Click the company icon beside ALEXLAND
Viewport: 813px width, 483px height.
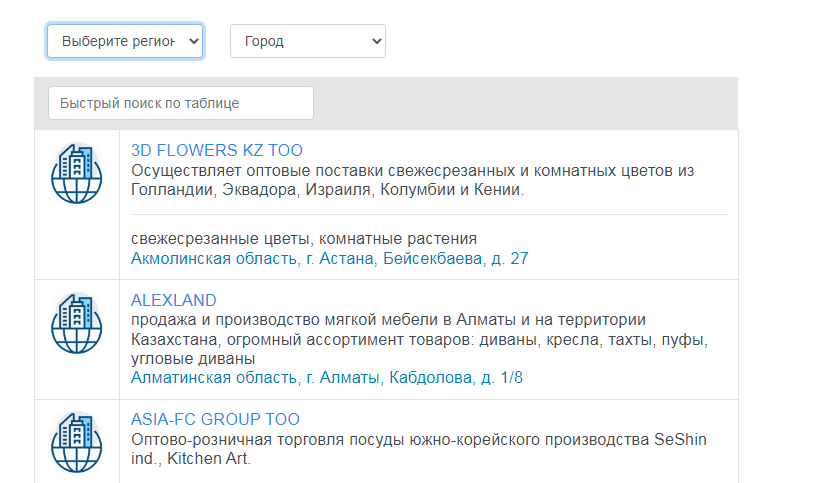[77, 323]
